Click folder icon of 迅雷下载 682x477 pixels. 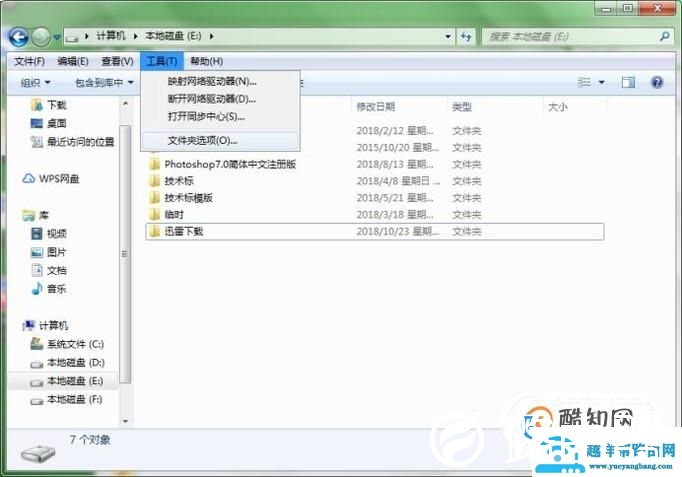[x=154, y=231]
